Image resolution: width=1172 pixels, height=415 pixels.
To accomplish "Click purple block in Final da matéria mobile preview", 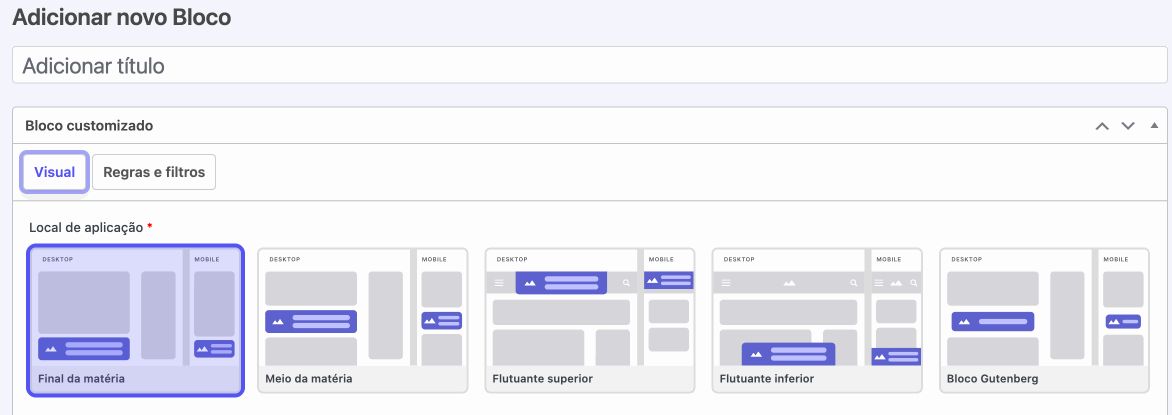I will [214, 348].
